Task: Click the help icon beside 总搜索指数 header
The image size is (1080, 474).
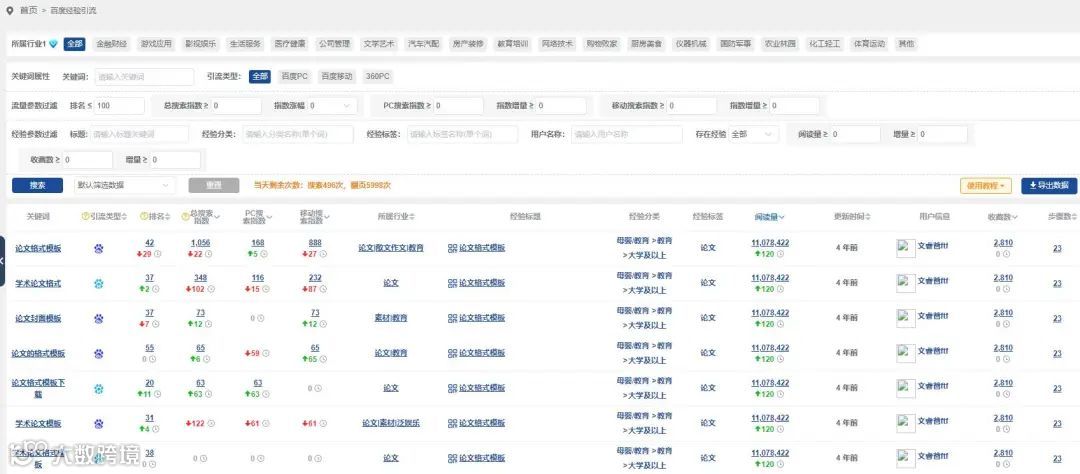Action: coord(185,216)
